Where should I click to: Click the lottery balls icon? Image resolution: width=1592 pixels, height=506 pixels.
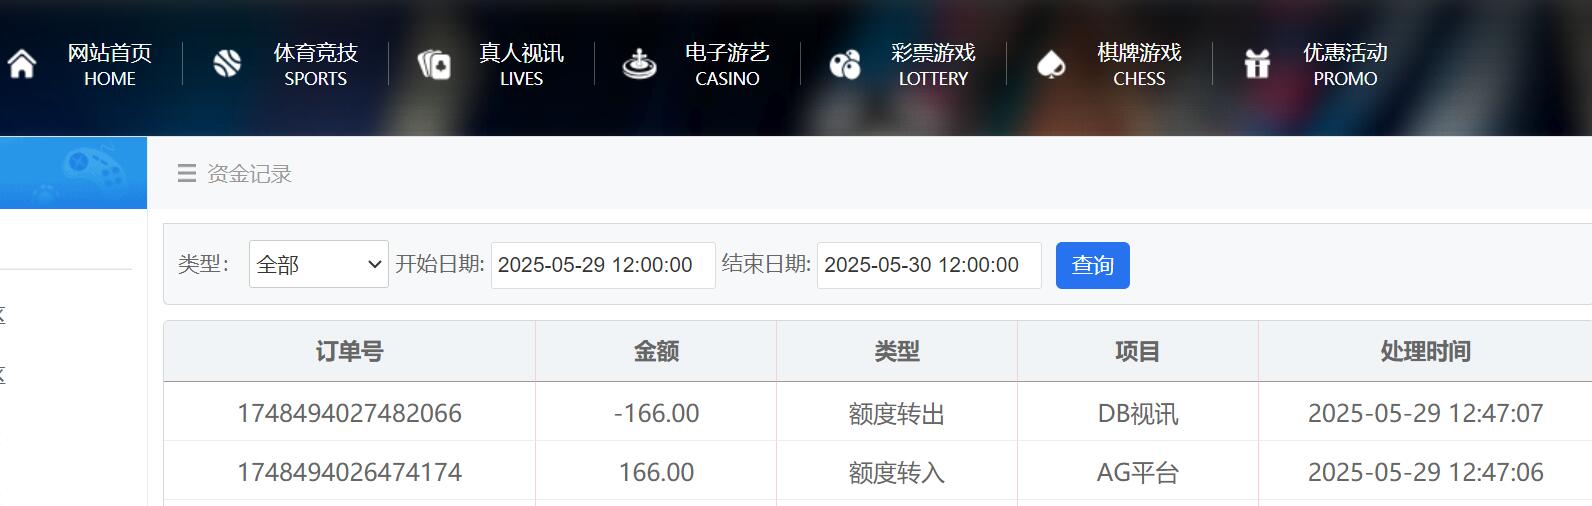[x=845, y=65]
